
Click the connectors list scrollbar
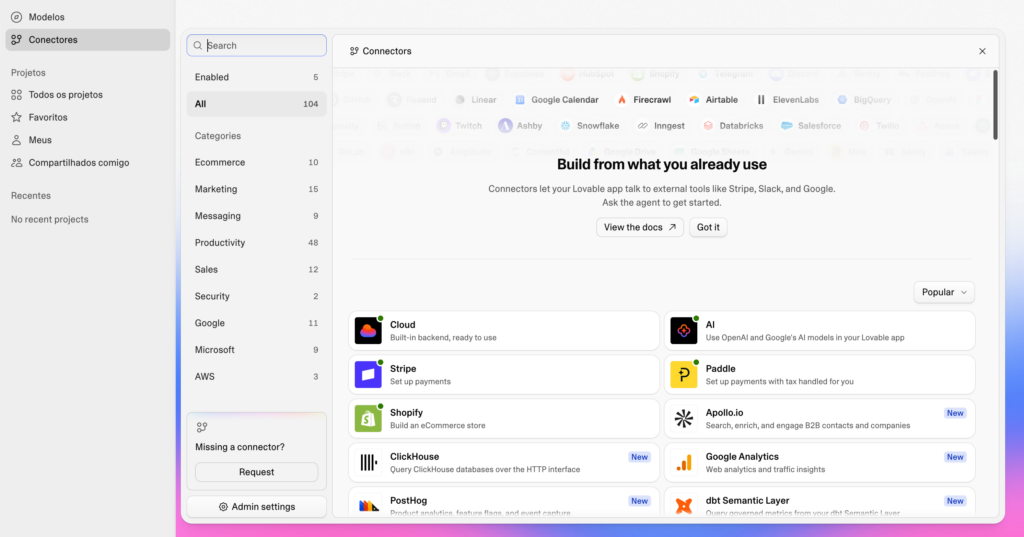tap(995, 105)
